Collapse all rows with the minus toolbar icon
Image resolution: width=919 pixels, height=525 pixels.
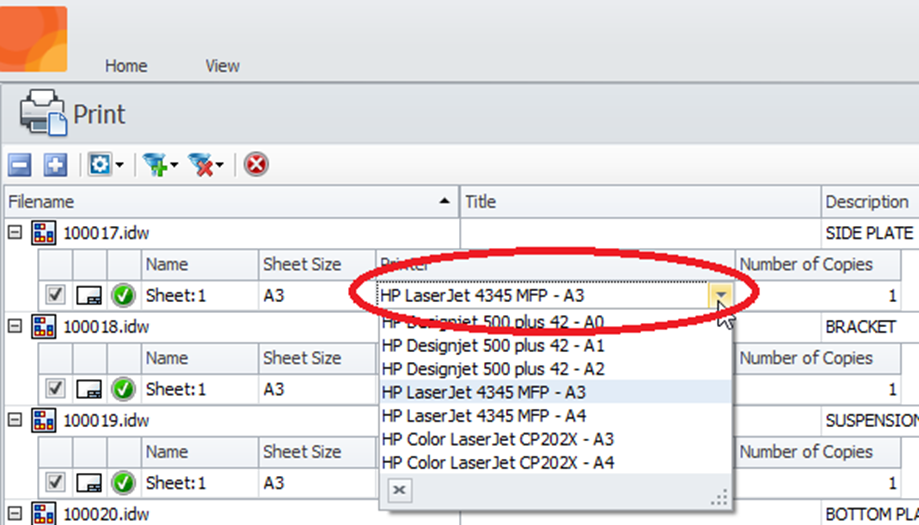click(x=21, y=165)
